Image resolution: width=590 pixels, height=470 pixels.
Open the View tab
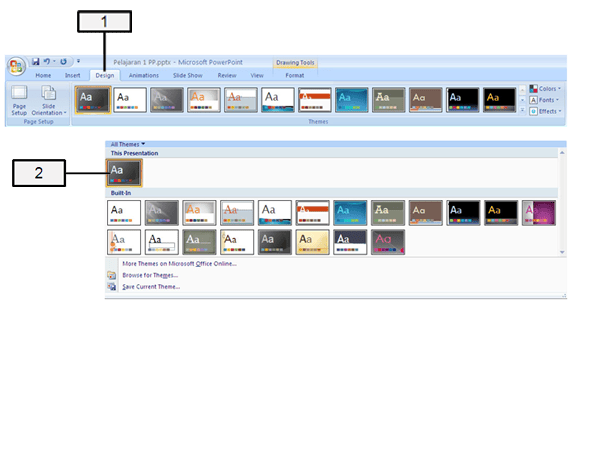(x=257, y=76)
